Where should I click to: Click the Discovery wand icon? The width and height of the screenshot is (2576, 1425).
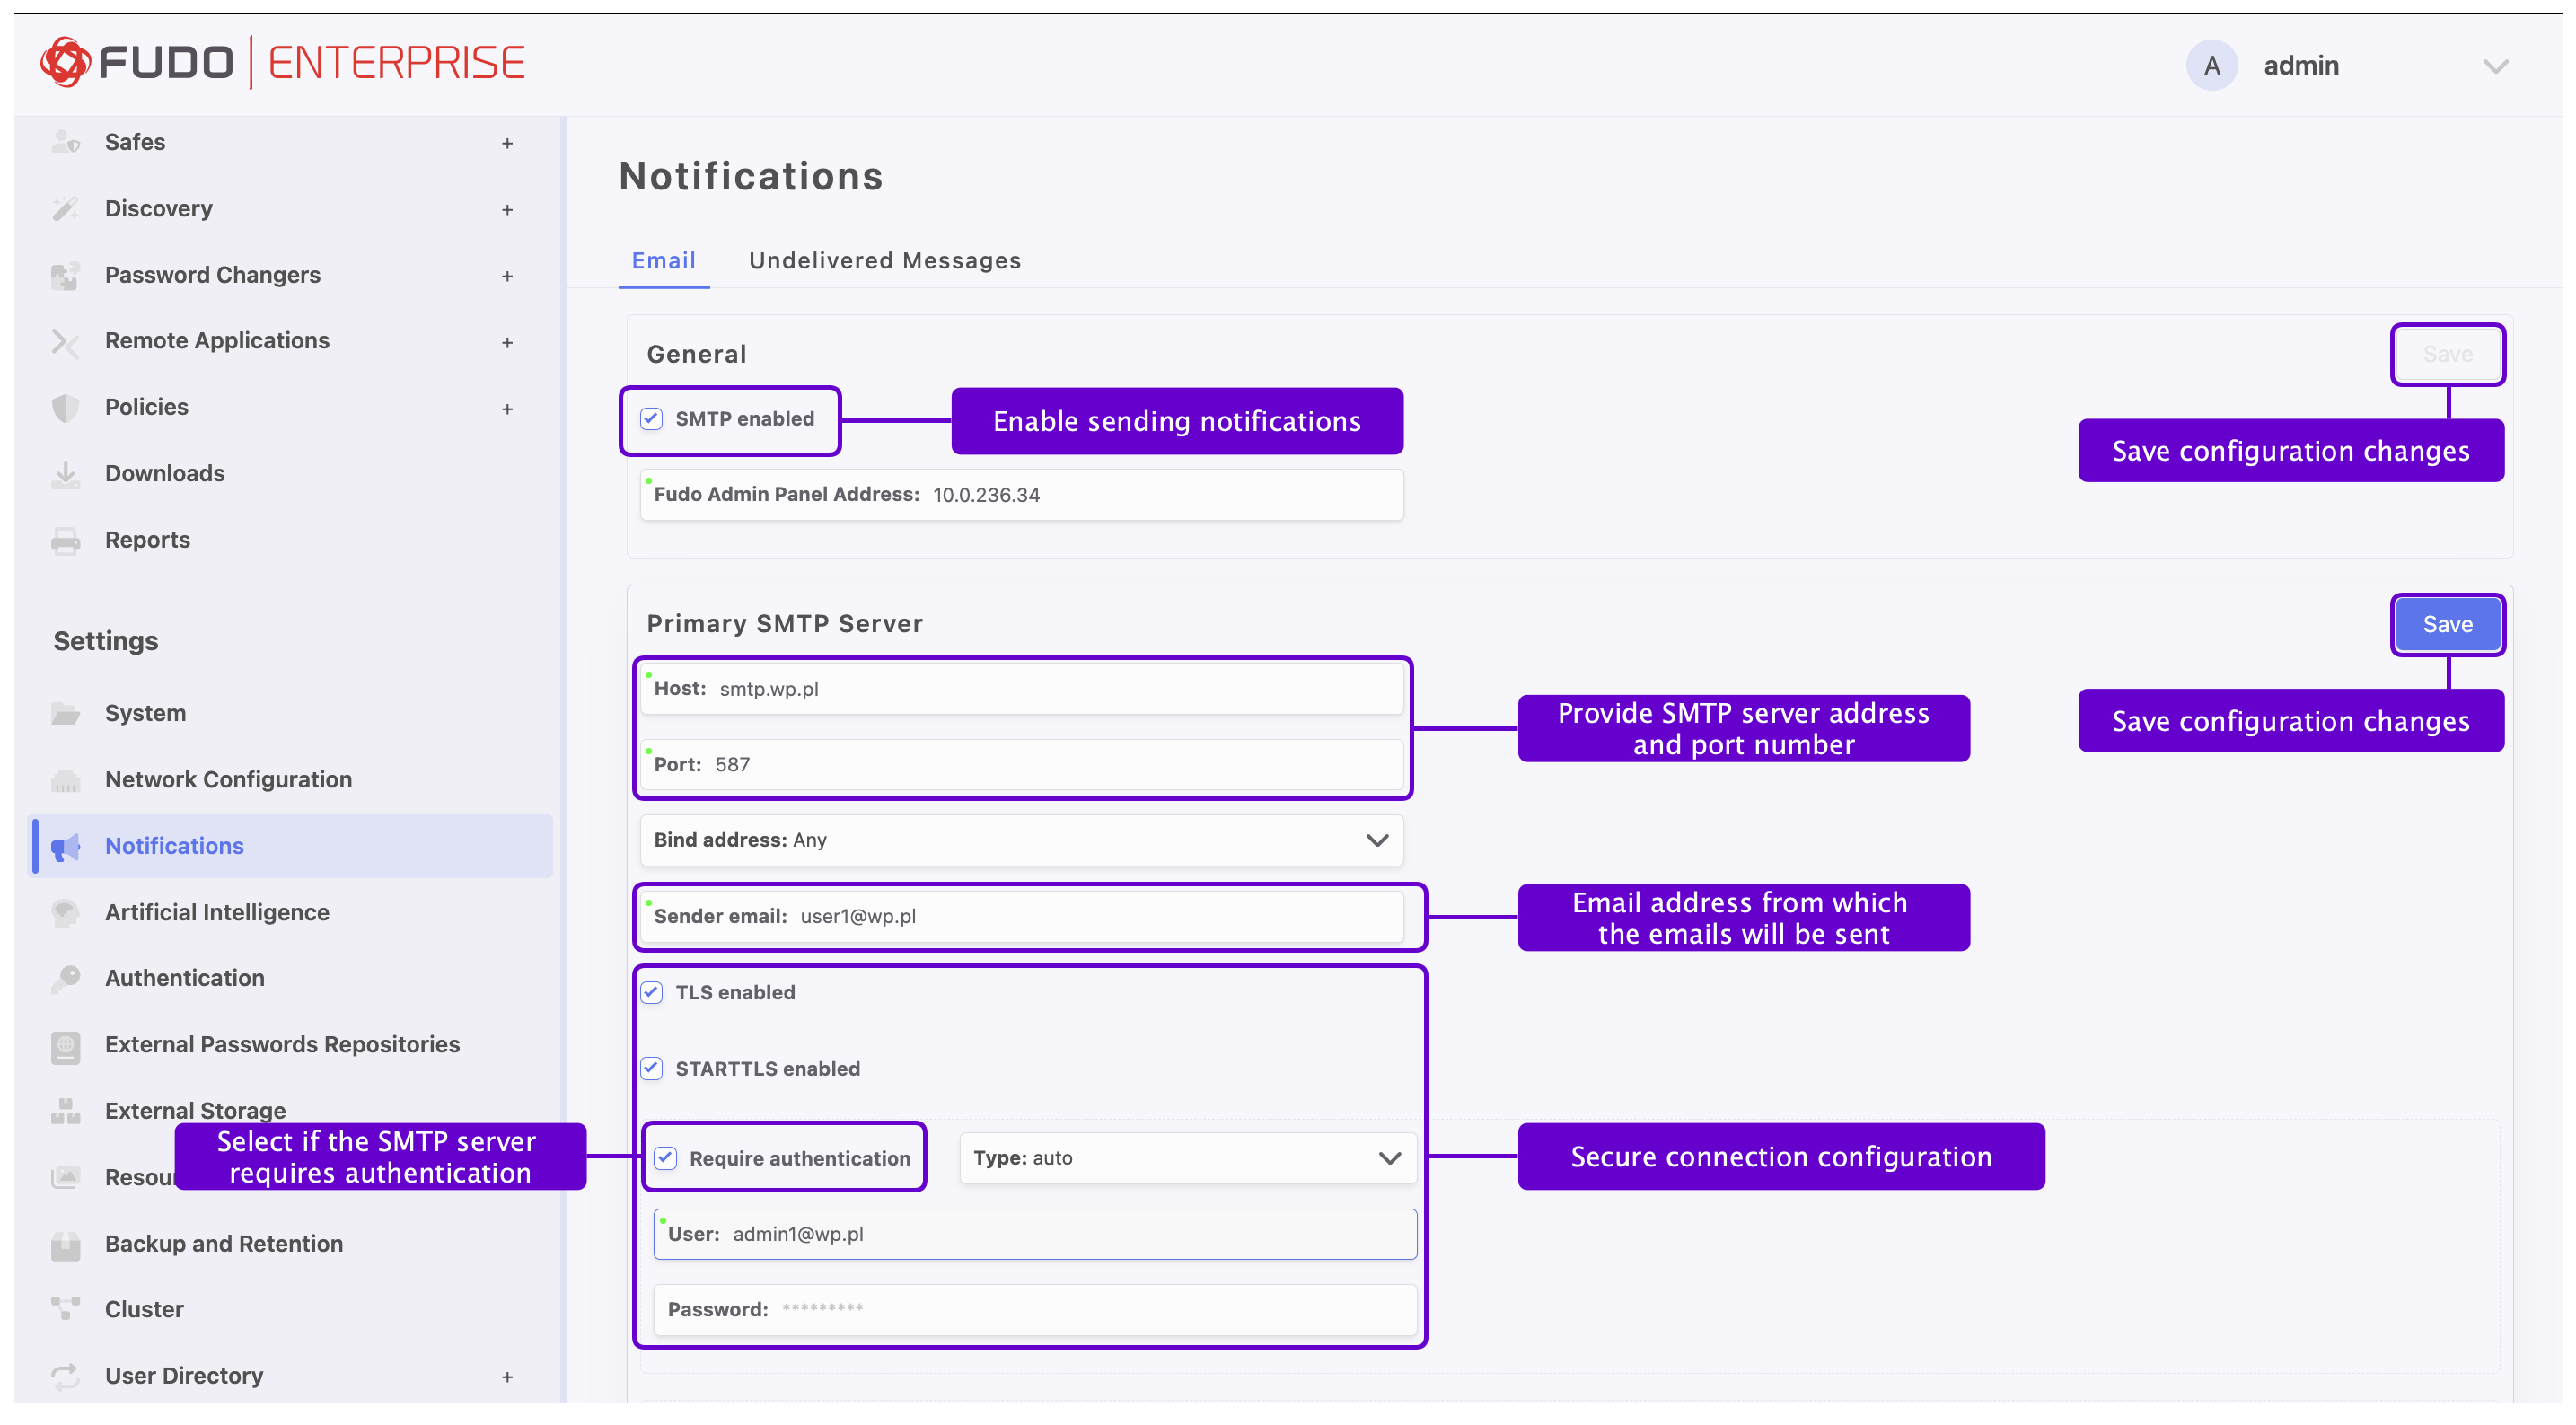(65, 208)
